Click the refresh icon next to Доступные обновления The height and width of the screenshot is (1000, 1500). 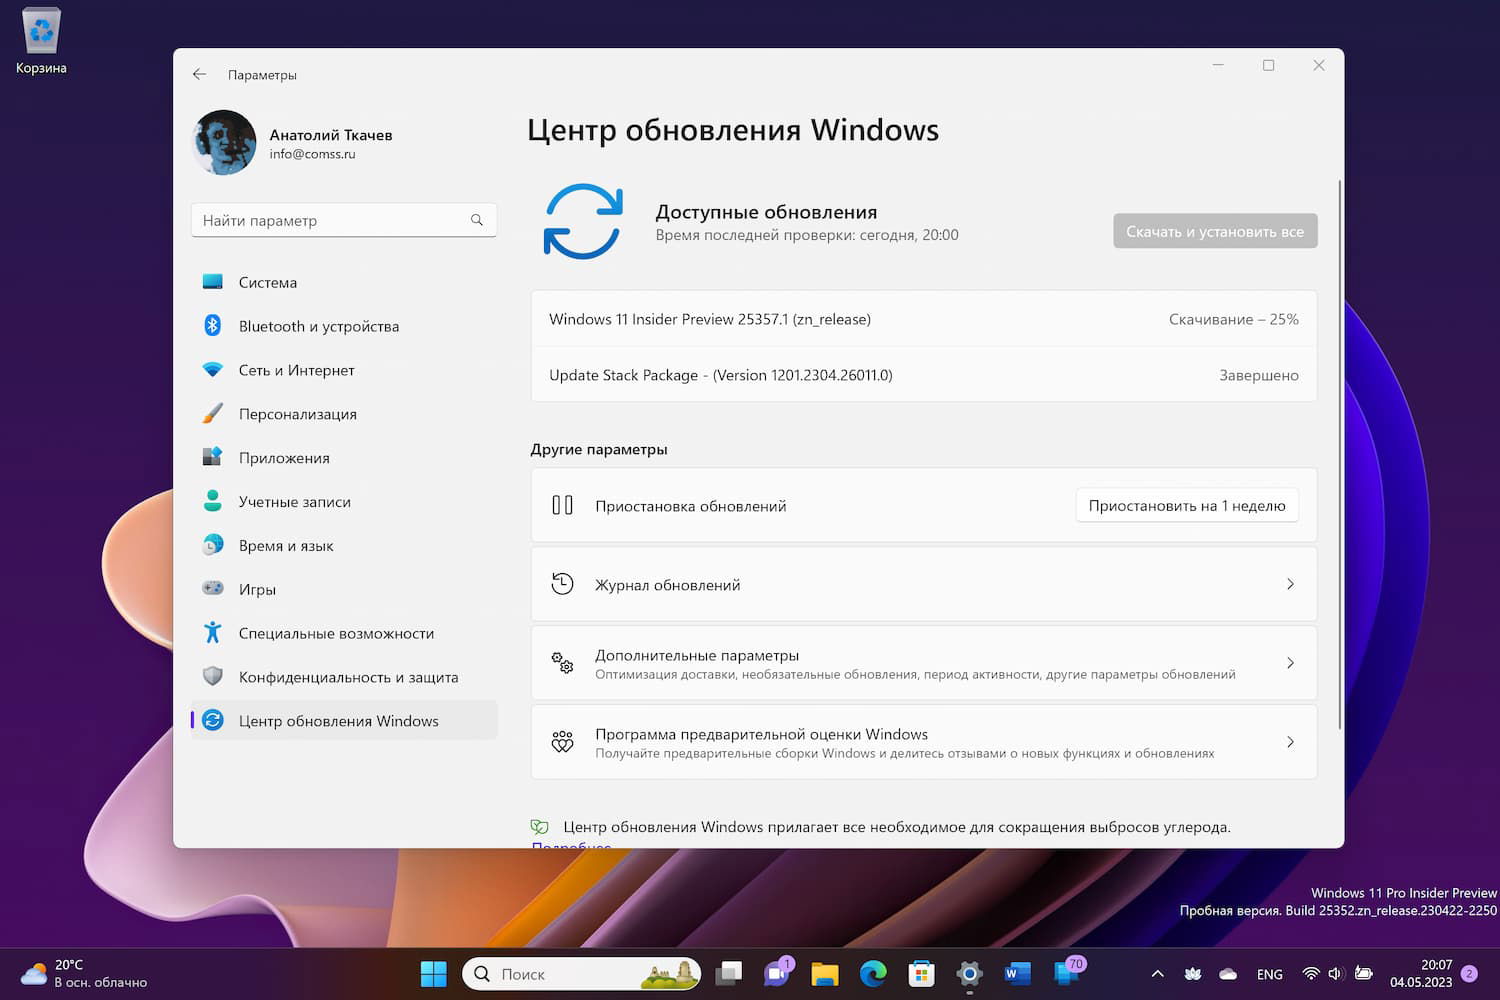(583, 221)
